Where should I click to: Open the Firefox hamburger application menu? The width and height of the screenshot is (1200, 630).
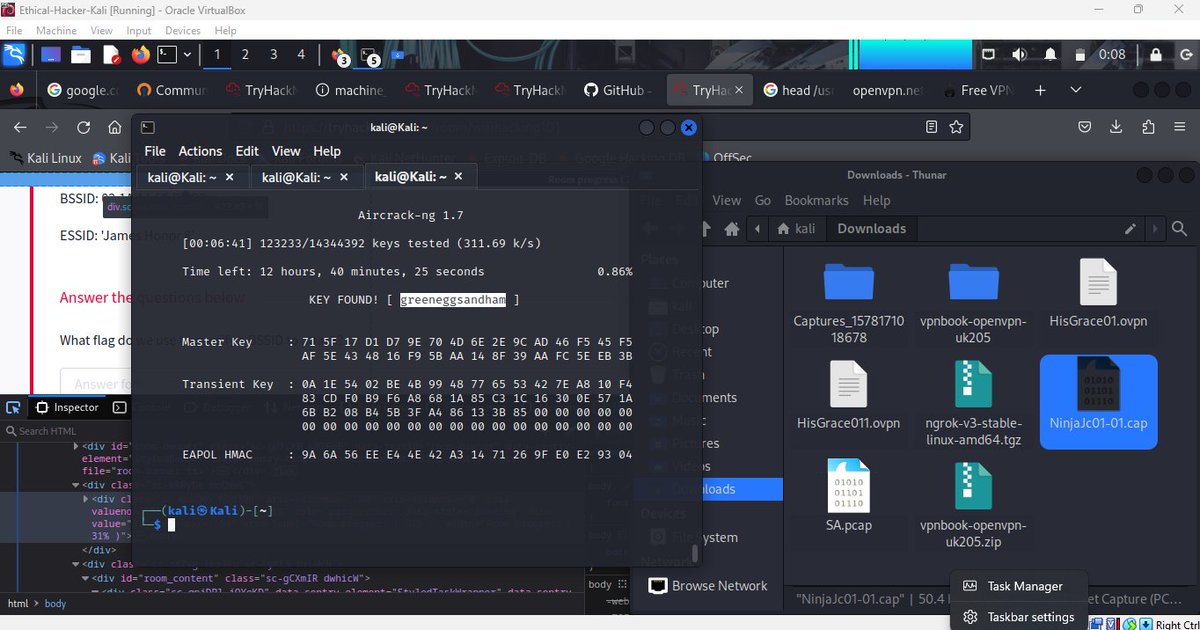[1180, 127]
